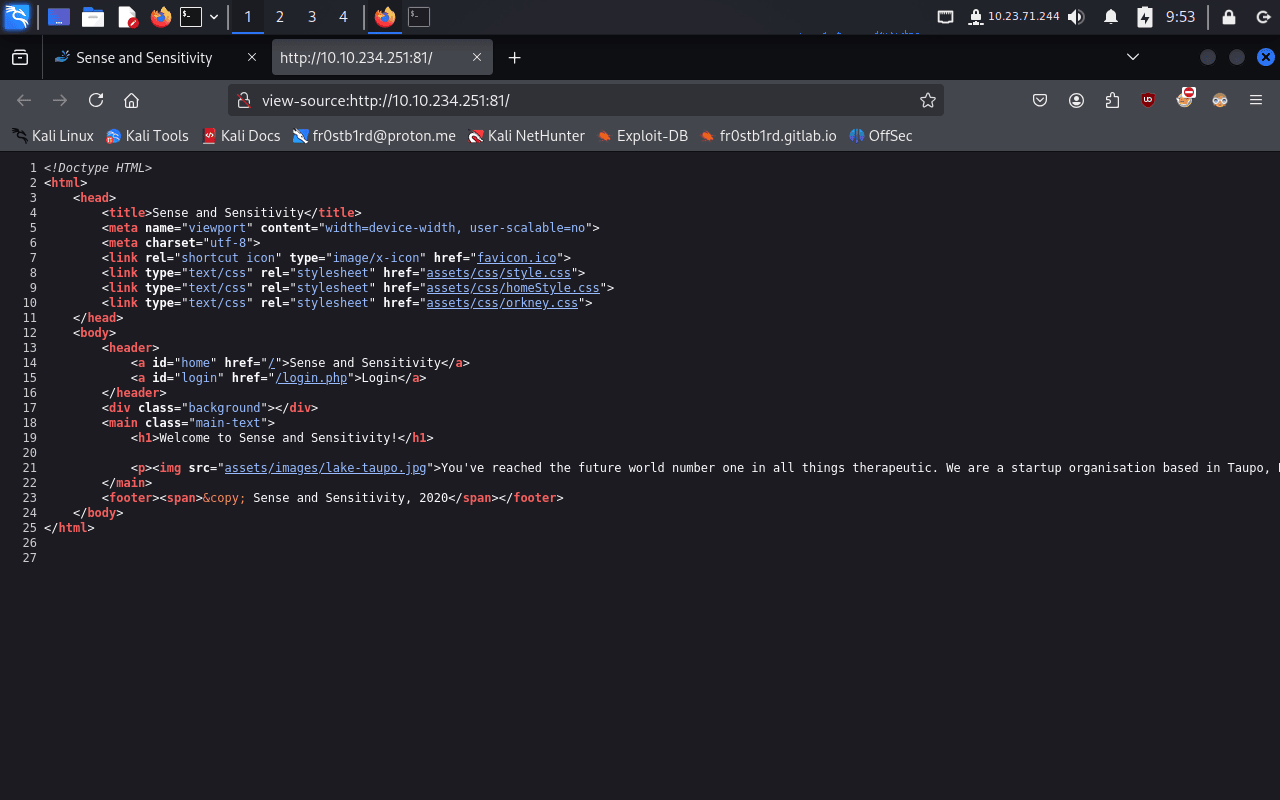Image resolution: width=1280 pixels, height=800 pixels.
Task: Open the OffSec bookmark
Action: click(x=881, y=136)
